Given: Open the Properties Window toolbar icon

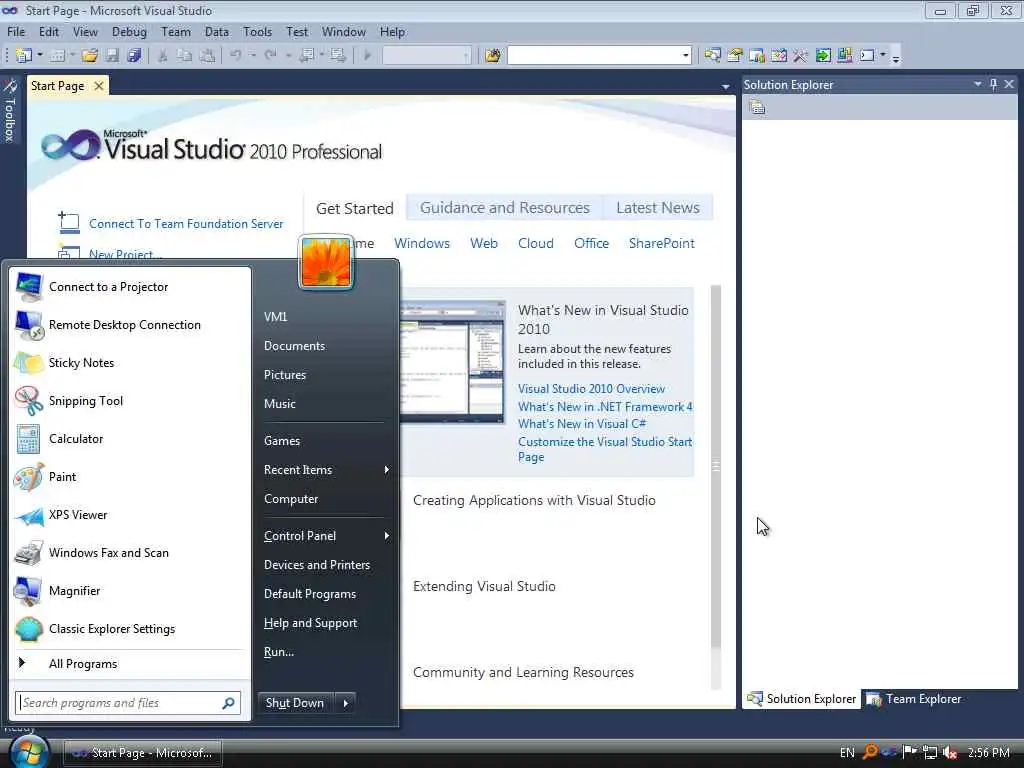Looking at the screenshot, I should pyautogui.click(x=735, y=56).
